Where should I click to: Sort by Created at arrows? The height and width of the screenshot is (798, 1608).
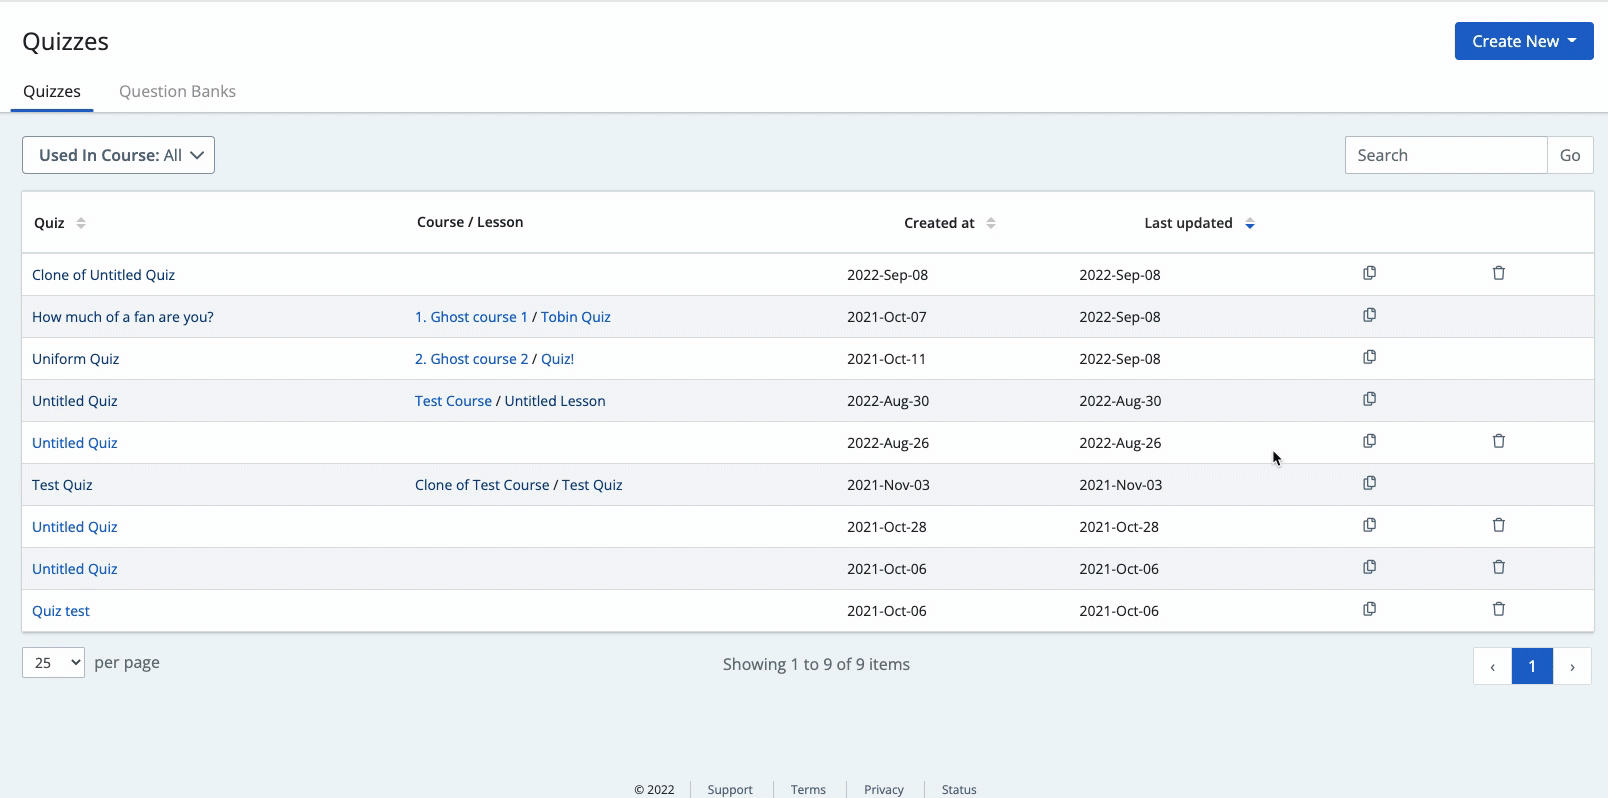click(x=991, y=223)
